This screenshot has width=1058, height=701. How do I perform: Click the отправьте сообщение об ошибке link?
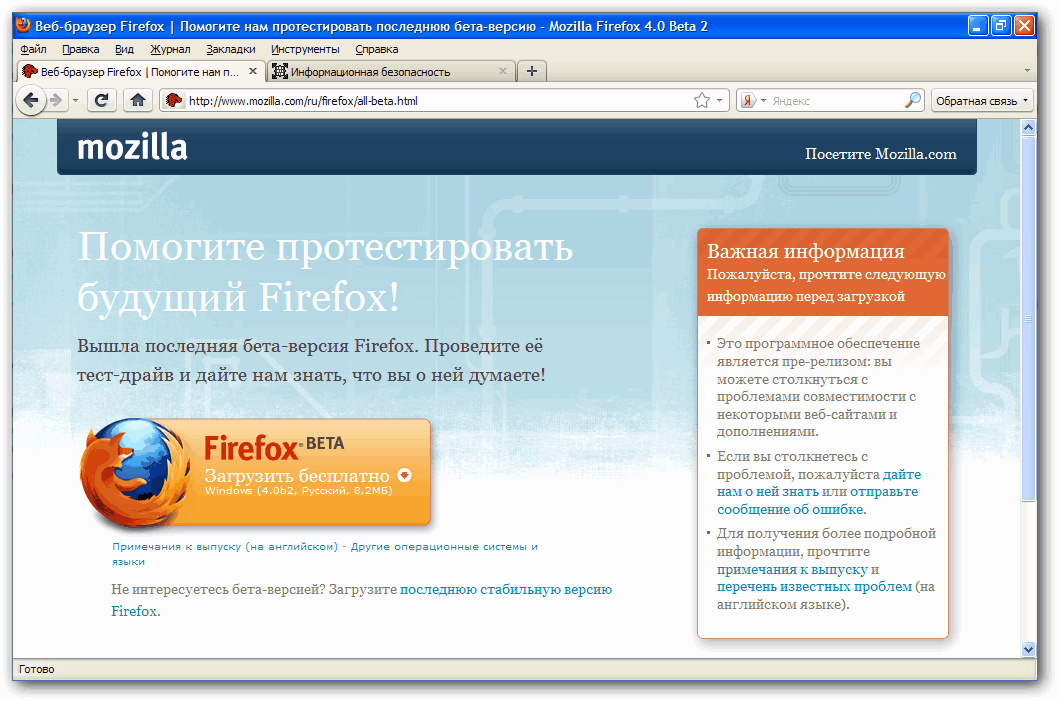(x=817, y=501)
